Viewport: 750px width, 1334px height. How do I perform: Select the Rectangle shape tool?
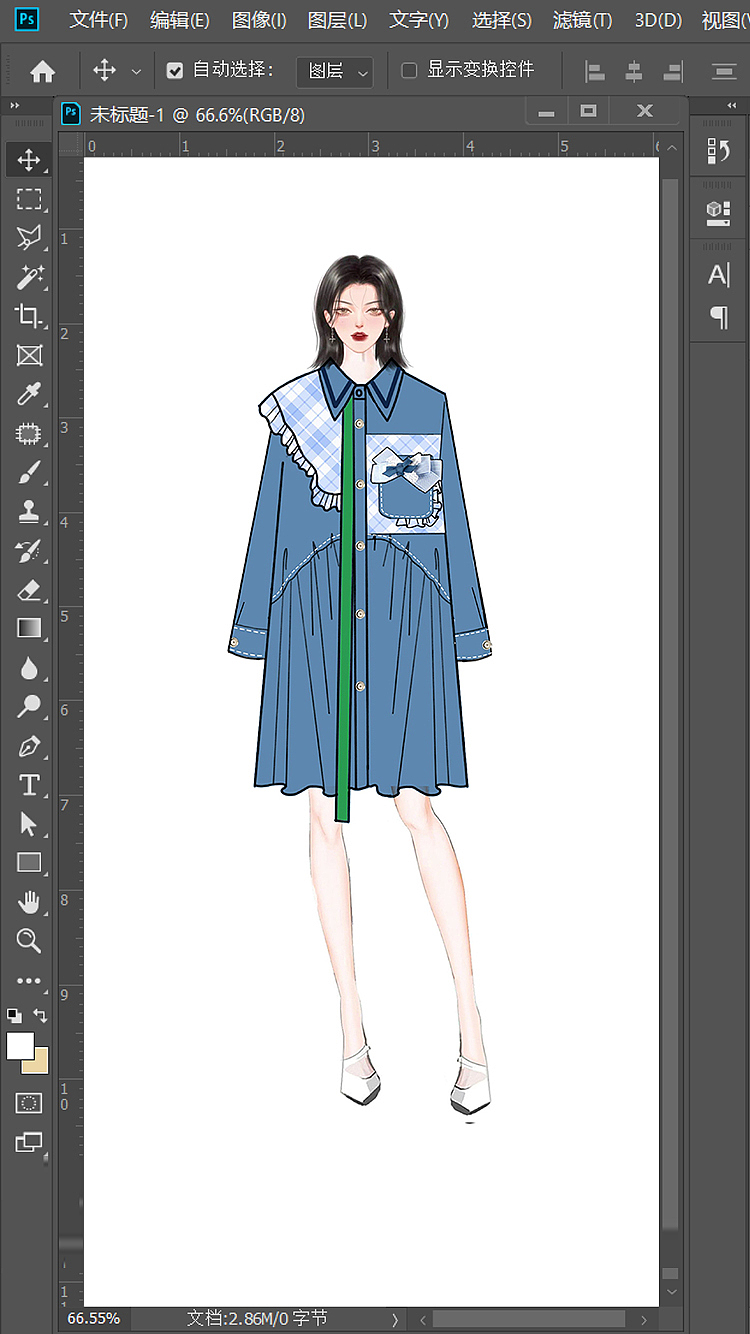click(29, 863)
